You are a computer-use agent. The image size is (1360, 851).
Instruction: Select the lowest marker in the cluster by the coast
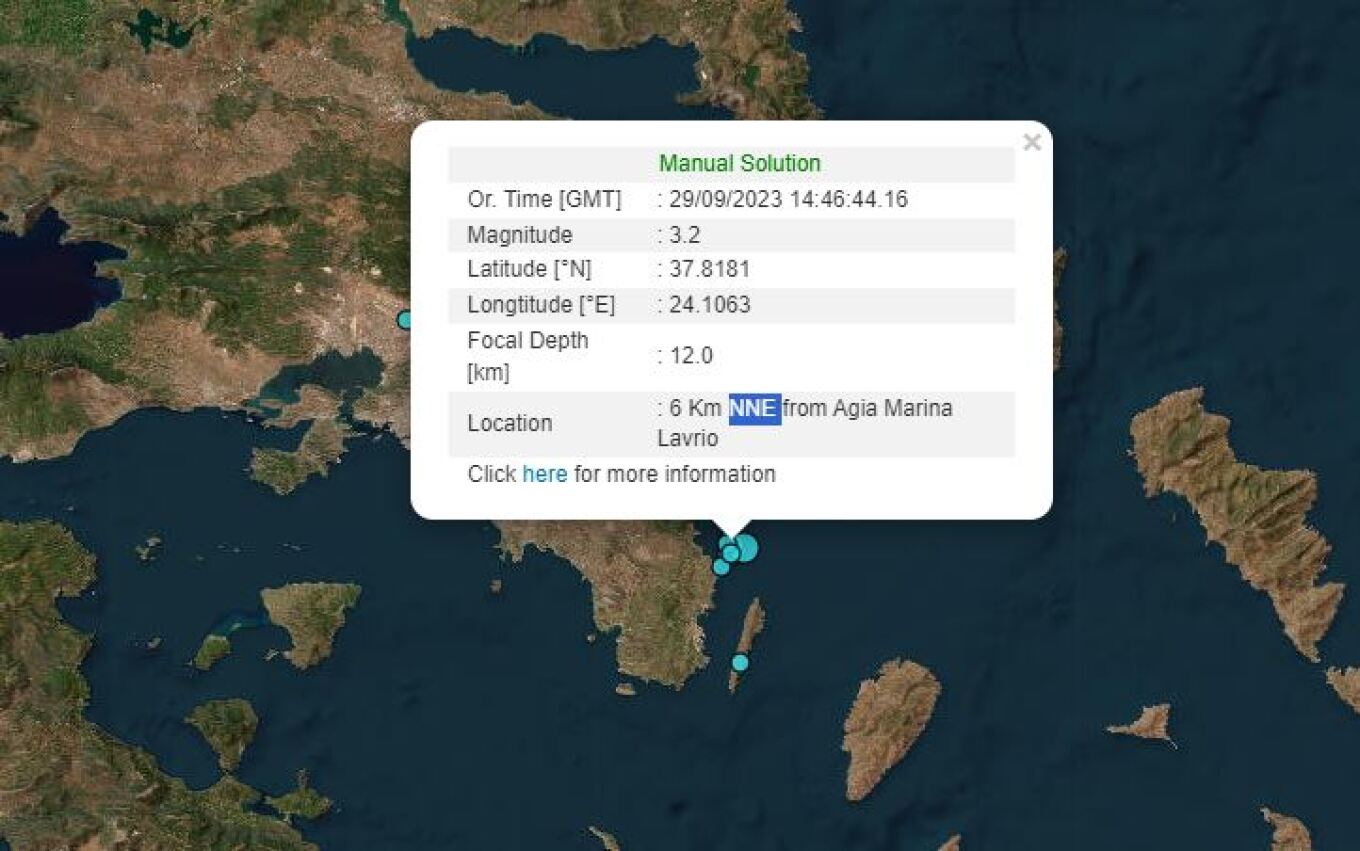(721, 567)
